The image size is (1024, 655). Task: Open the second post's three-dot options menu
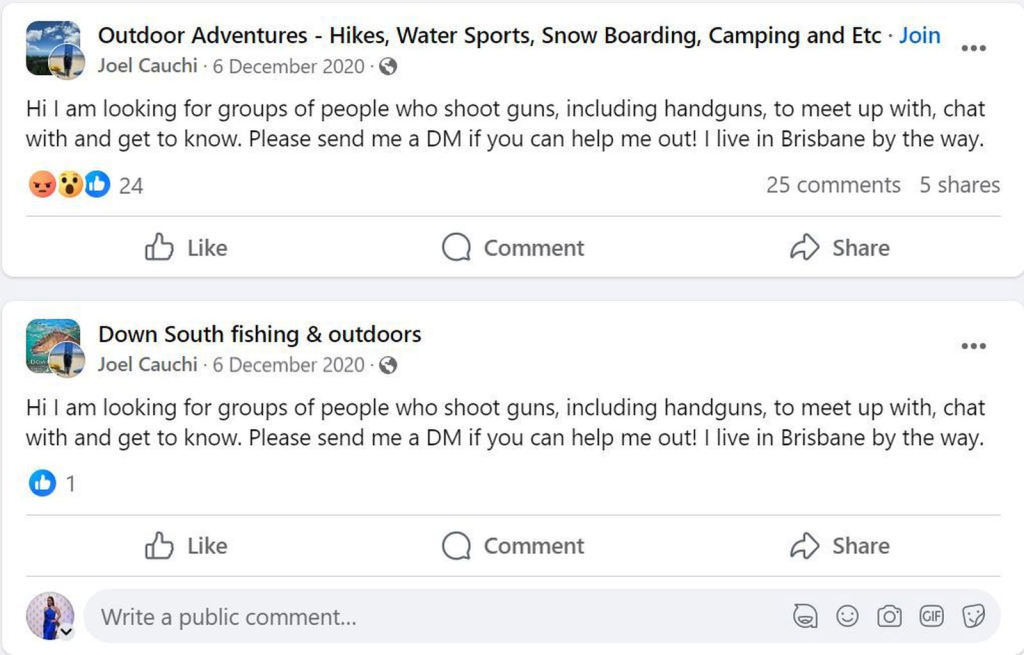[973, 346]
